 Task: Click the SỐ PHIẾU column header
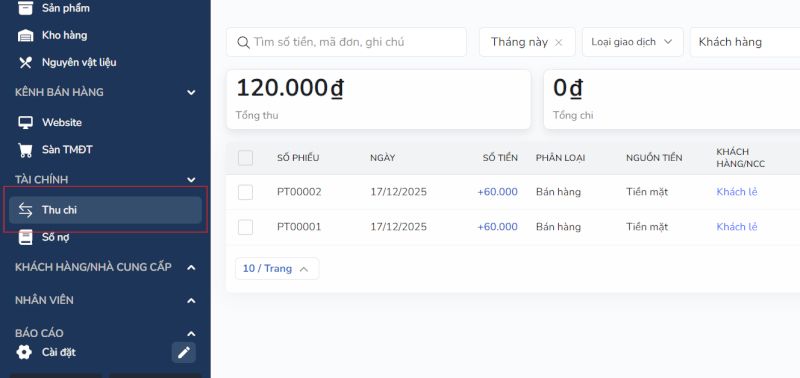(x=298, y=158)
